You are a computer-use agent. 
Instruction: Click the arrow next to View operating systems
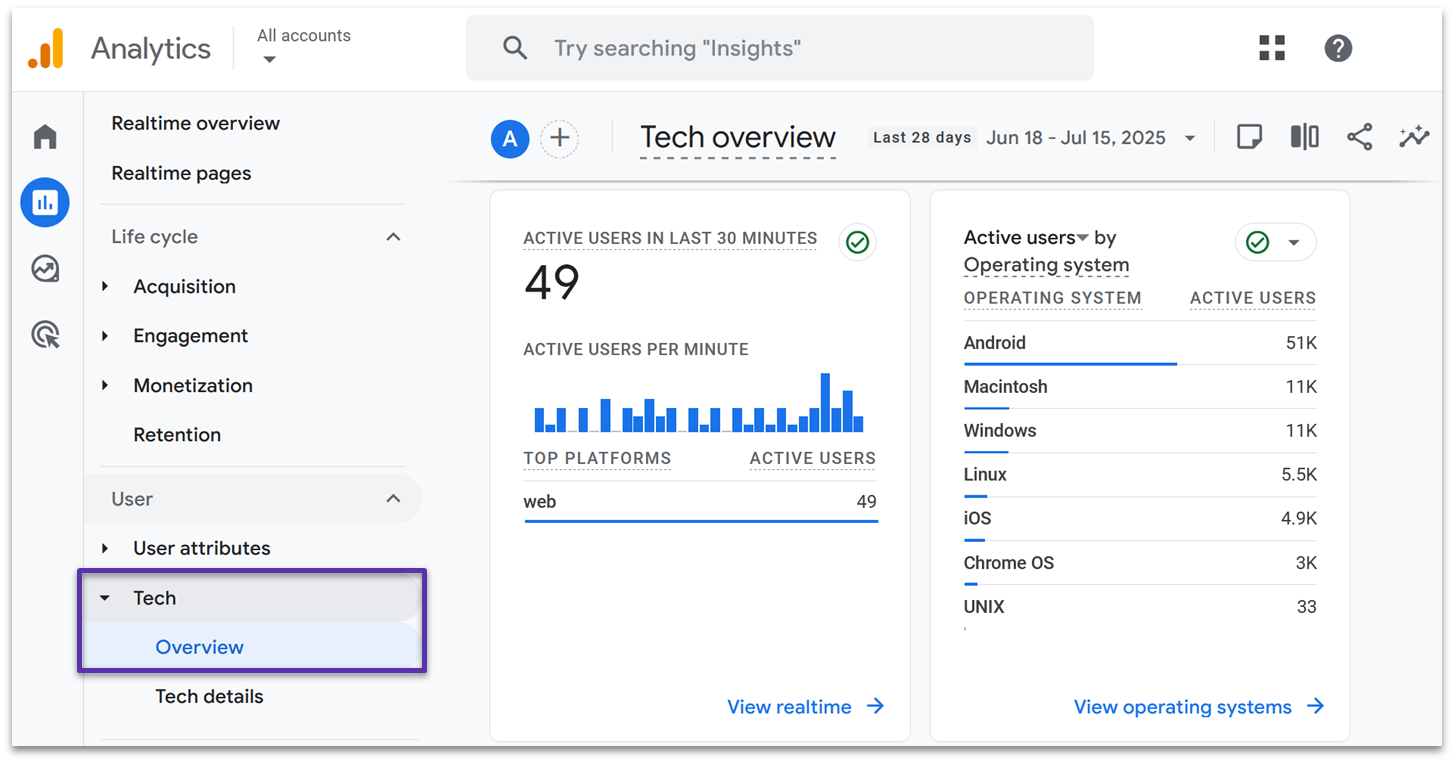pyautogui.click(x=1315, y=706)
